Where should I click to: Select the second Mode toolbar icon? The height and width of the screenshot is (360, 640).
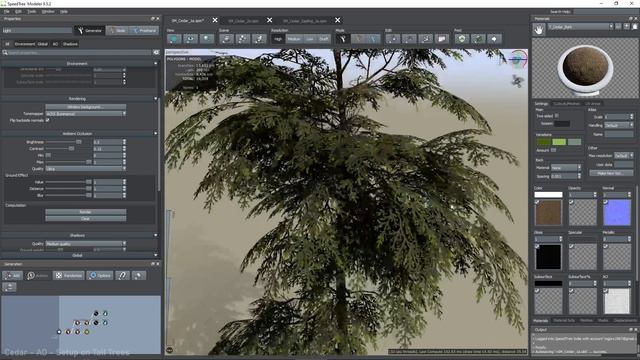pyautogui.click(x=358, y=39)
